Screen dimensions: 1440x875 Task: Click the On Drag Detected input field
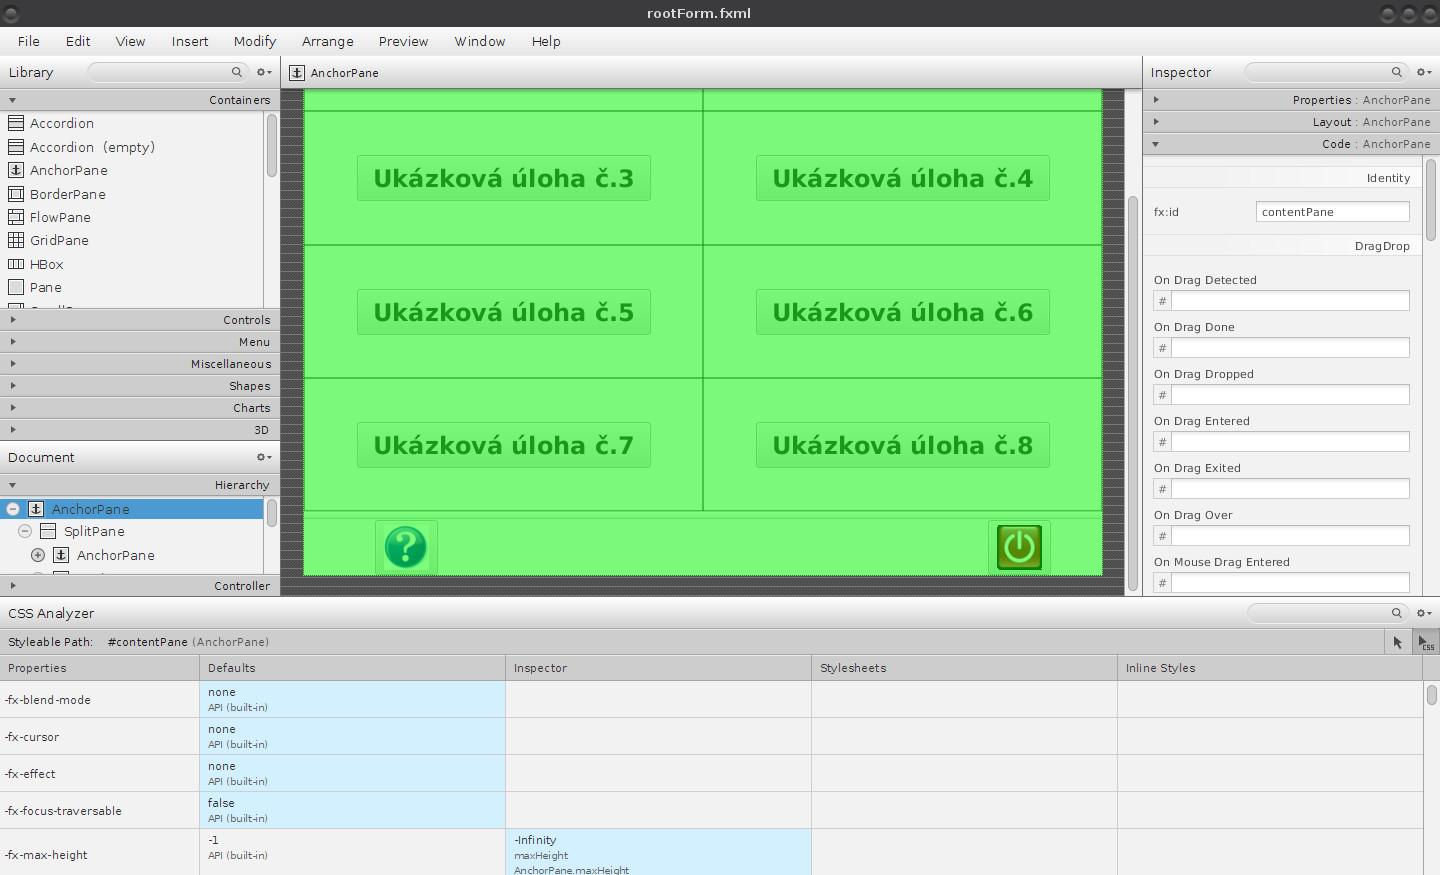click(x=1290, y=301)
